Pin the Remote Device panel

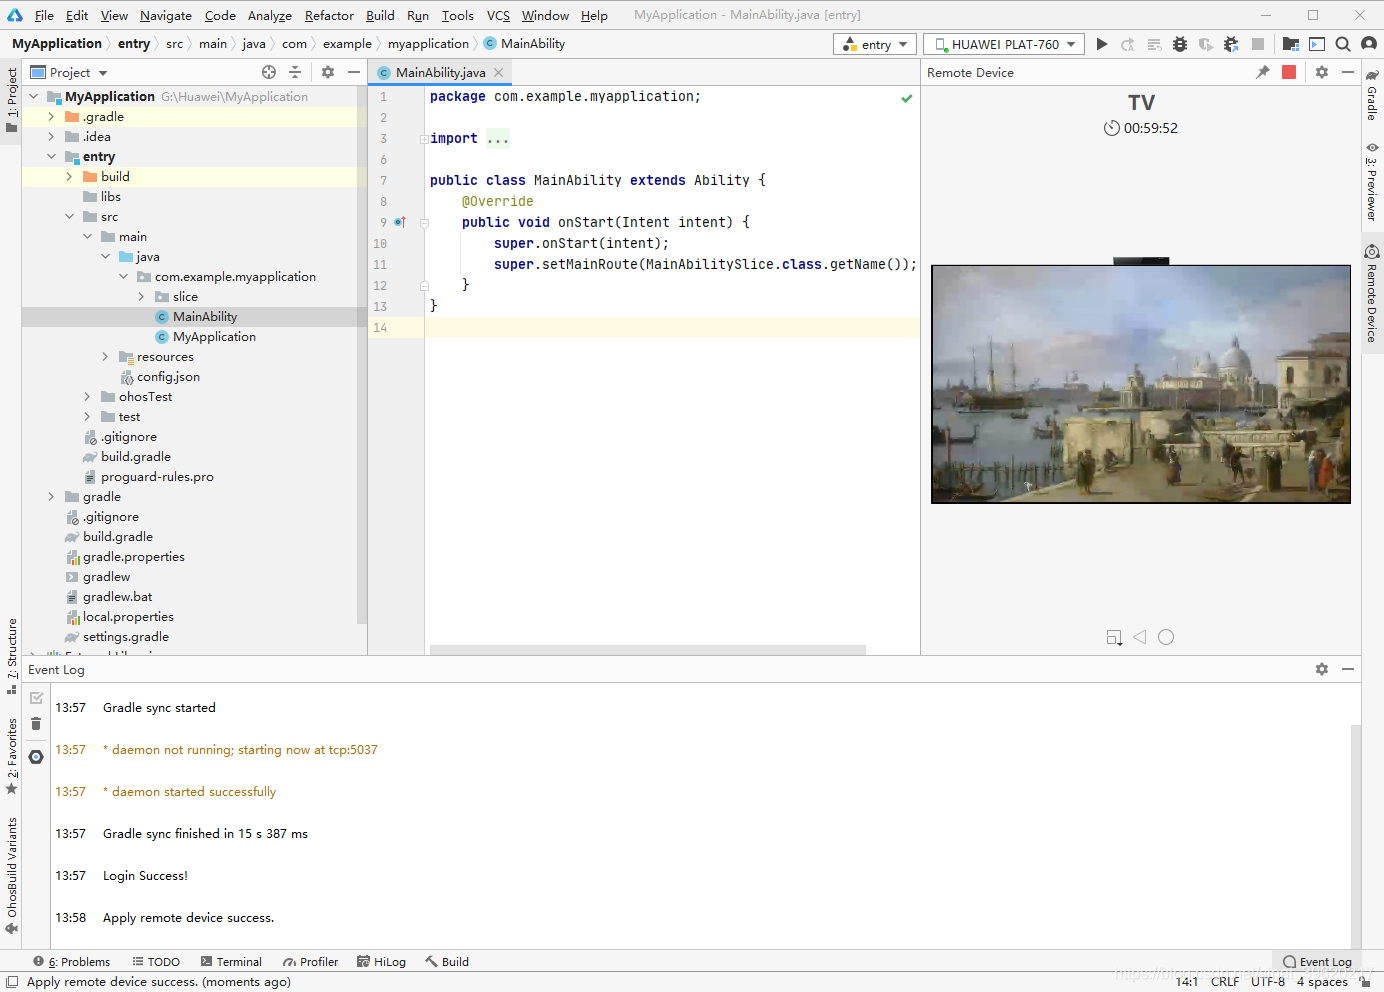click(1262, 72)
